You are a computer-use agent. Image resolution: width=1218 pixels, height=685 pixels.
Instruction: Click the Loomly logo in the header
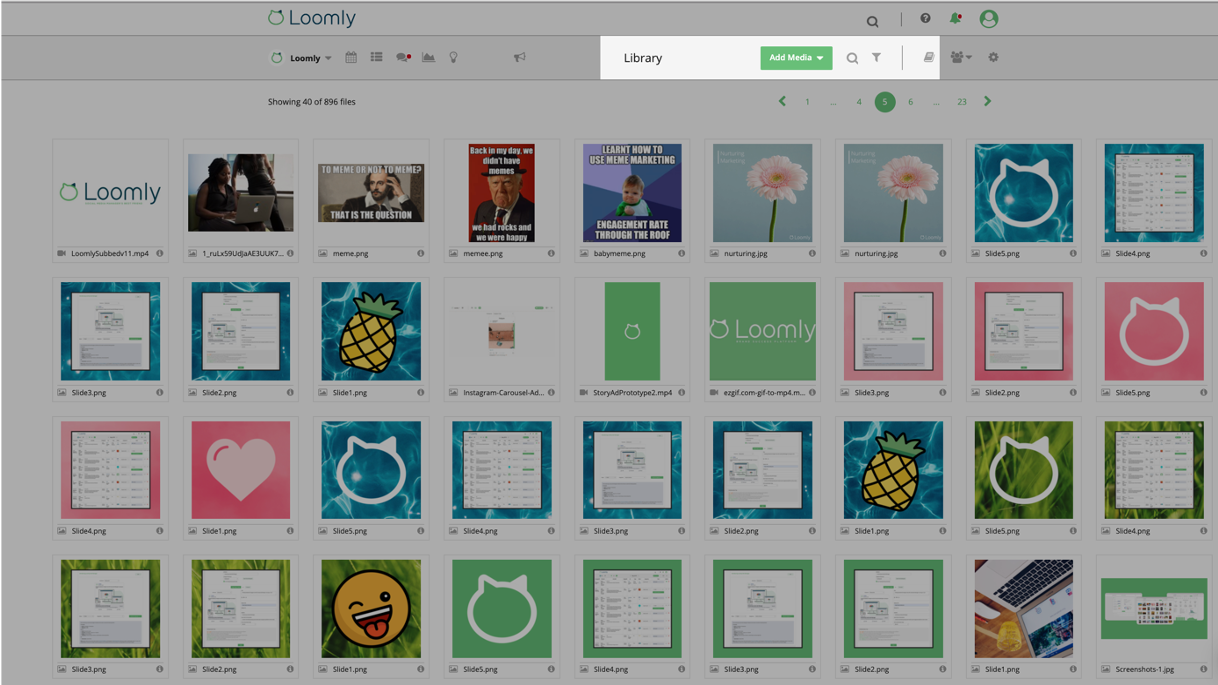[312, 18]
